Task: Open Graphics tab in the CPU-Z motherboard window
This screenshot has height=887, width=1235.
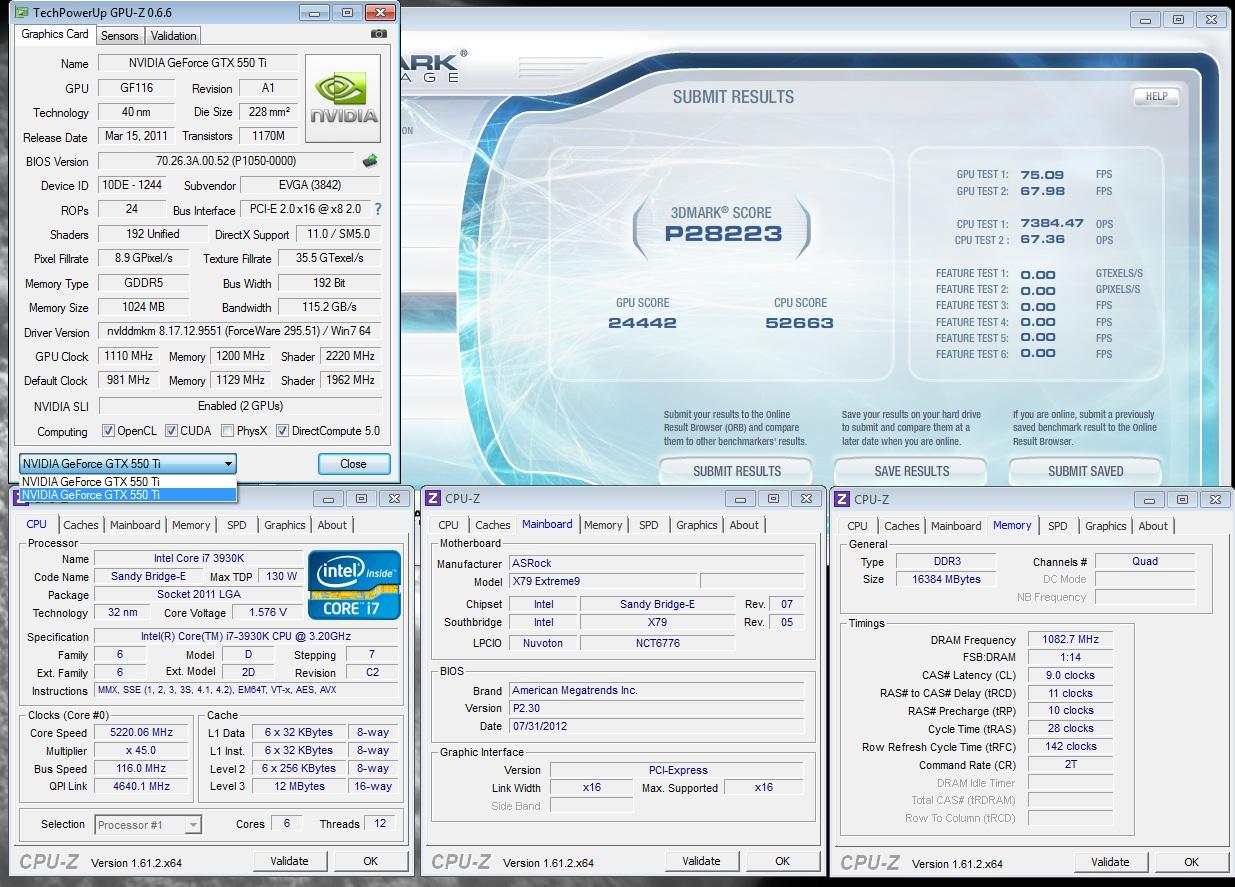Action: tap(697, 525)
